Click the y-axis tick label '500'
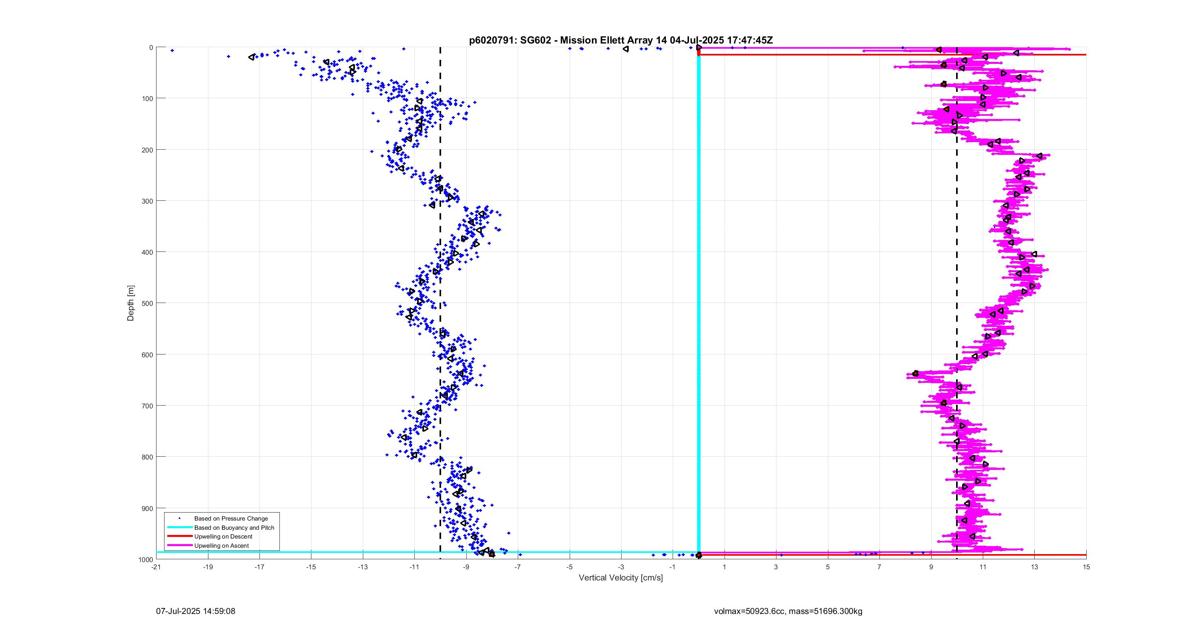This screenshot has width=1200, height=628. click(146, 303)
